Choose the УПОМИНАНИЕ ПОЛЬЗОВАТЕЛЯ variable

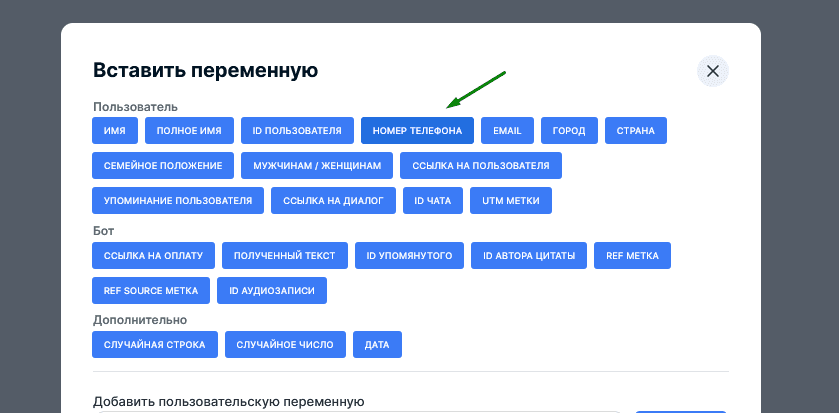coord(178,200)
